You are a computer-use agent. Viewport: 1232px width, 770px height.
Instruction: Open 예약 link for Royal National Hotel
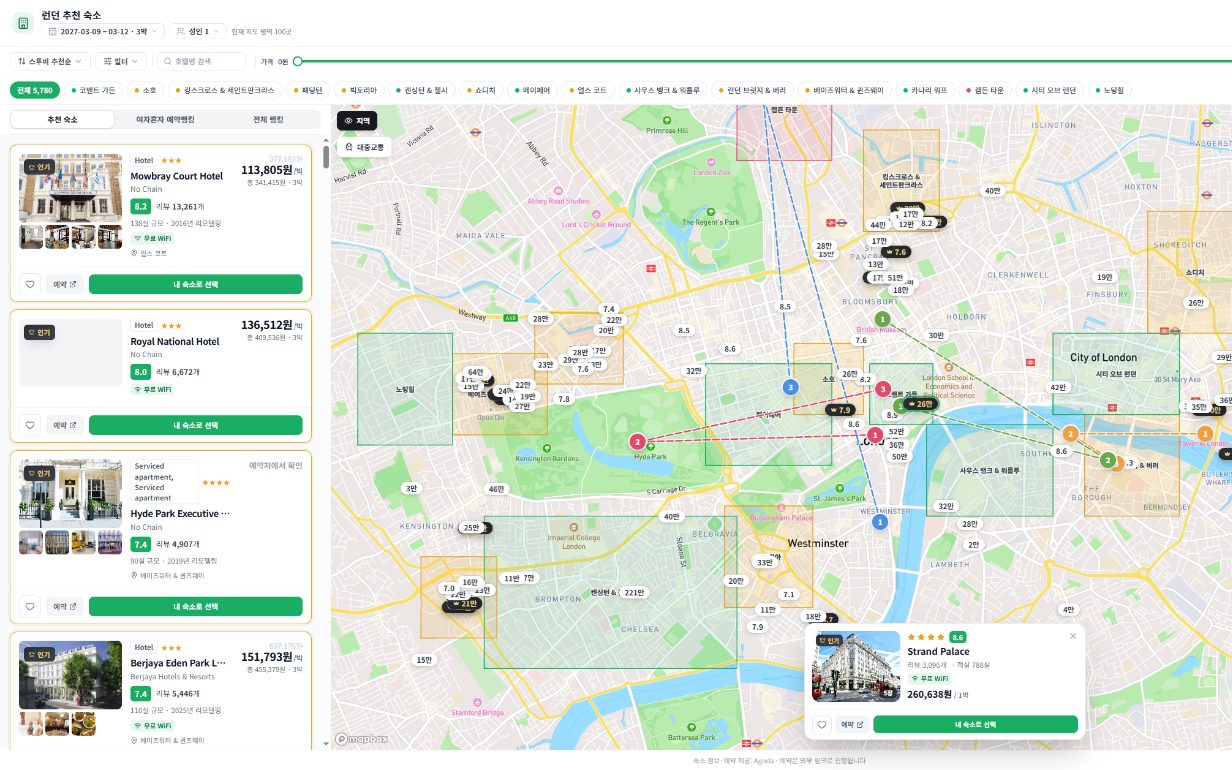[65, 425]
